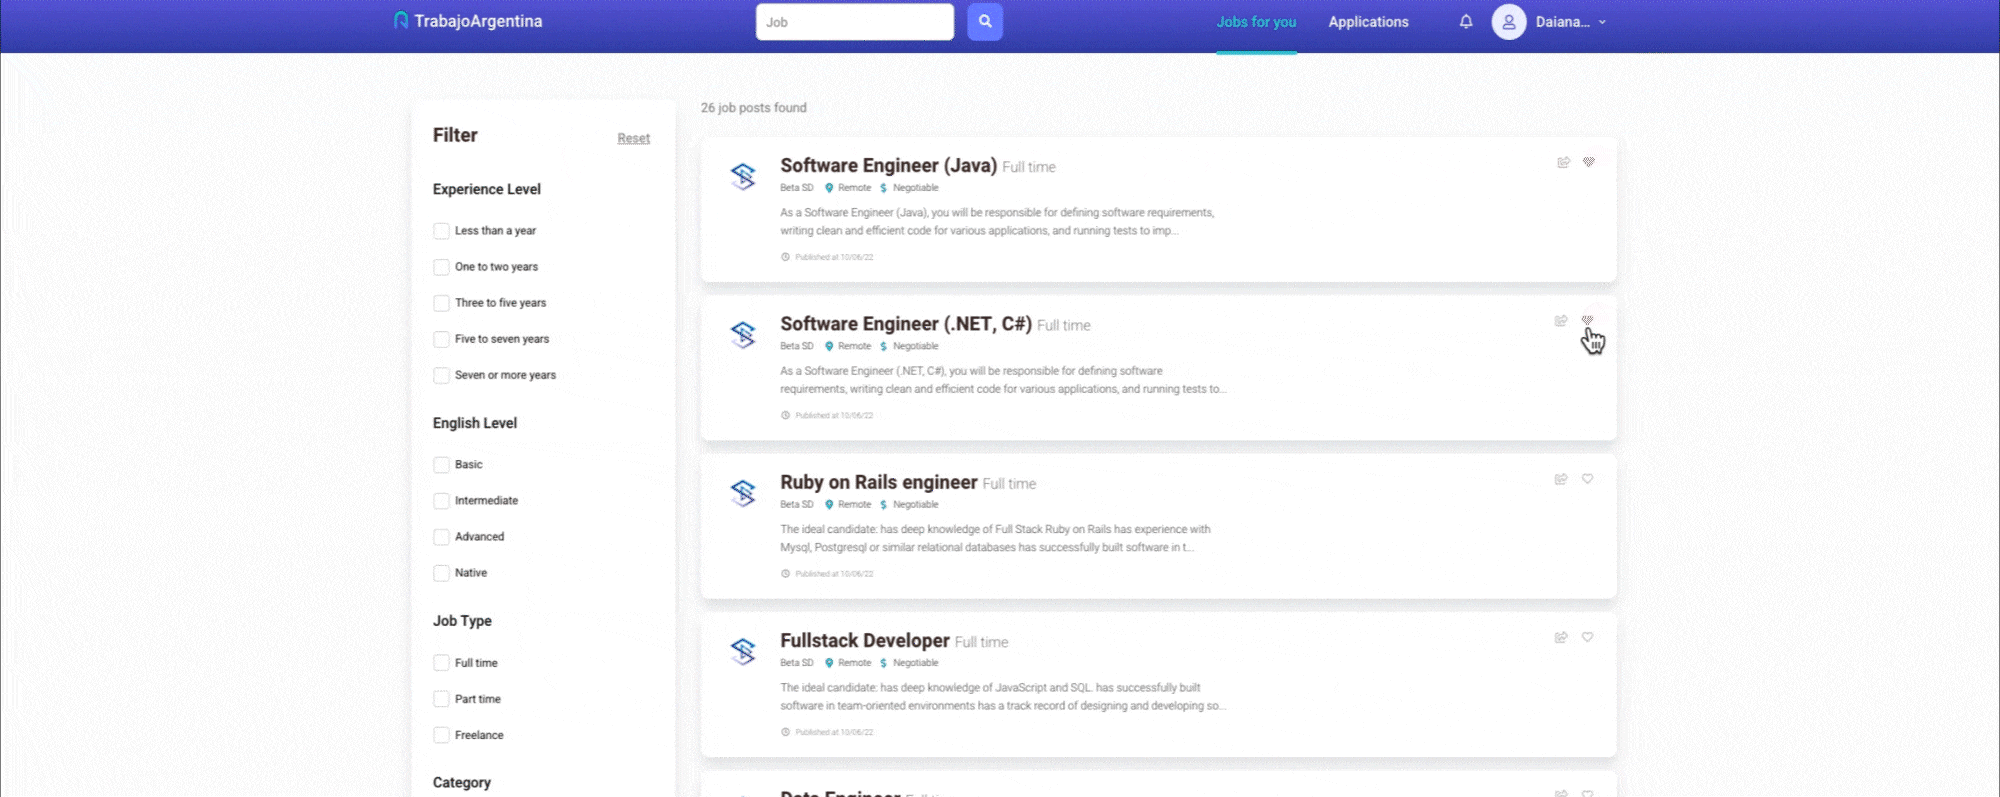The height and width of the screenshot is (797, 2000).
Task: Click the user avatar icon
Action: (x=1508, y=22)
